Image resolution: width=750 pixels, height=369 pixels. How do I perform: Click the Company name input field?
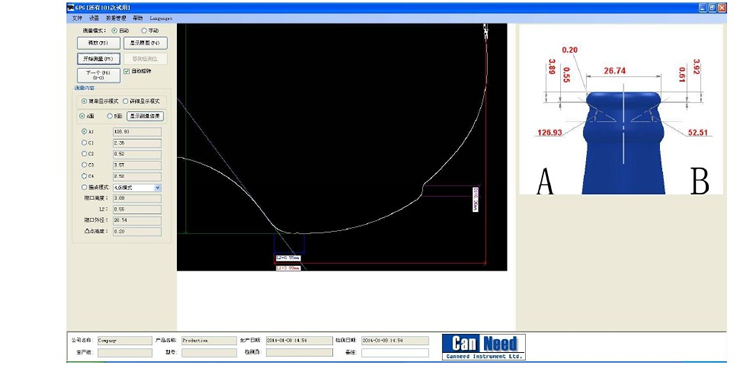pos(124,340)
